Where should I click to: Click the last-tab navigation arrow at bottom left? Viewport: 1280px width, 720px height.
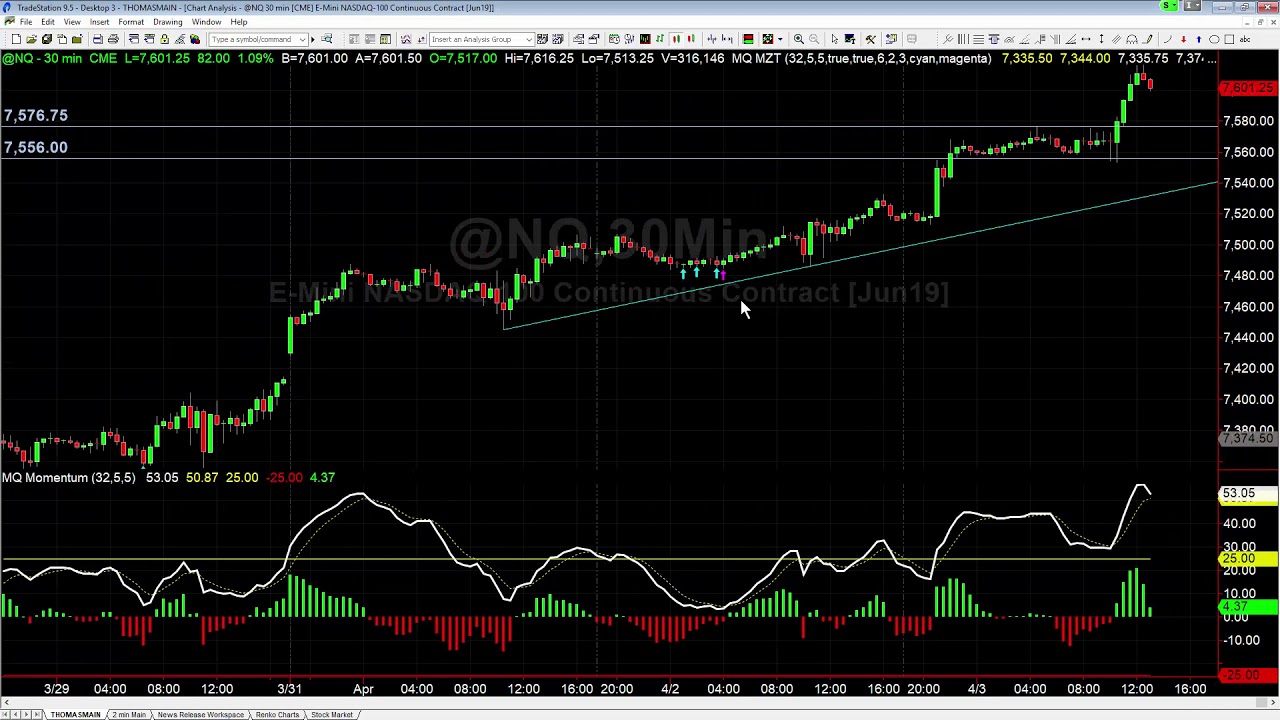(x=38, y=714)
